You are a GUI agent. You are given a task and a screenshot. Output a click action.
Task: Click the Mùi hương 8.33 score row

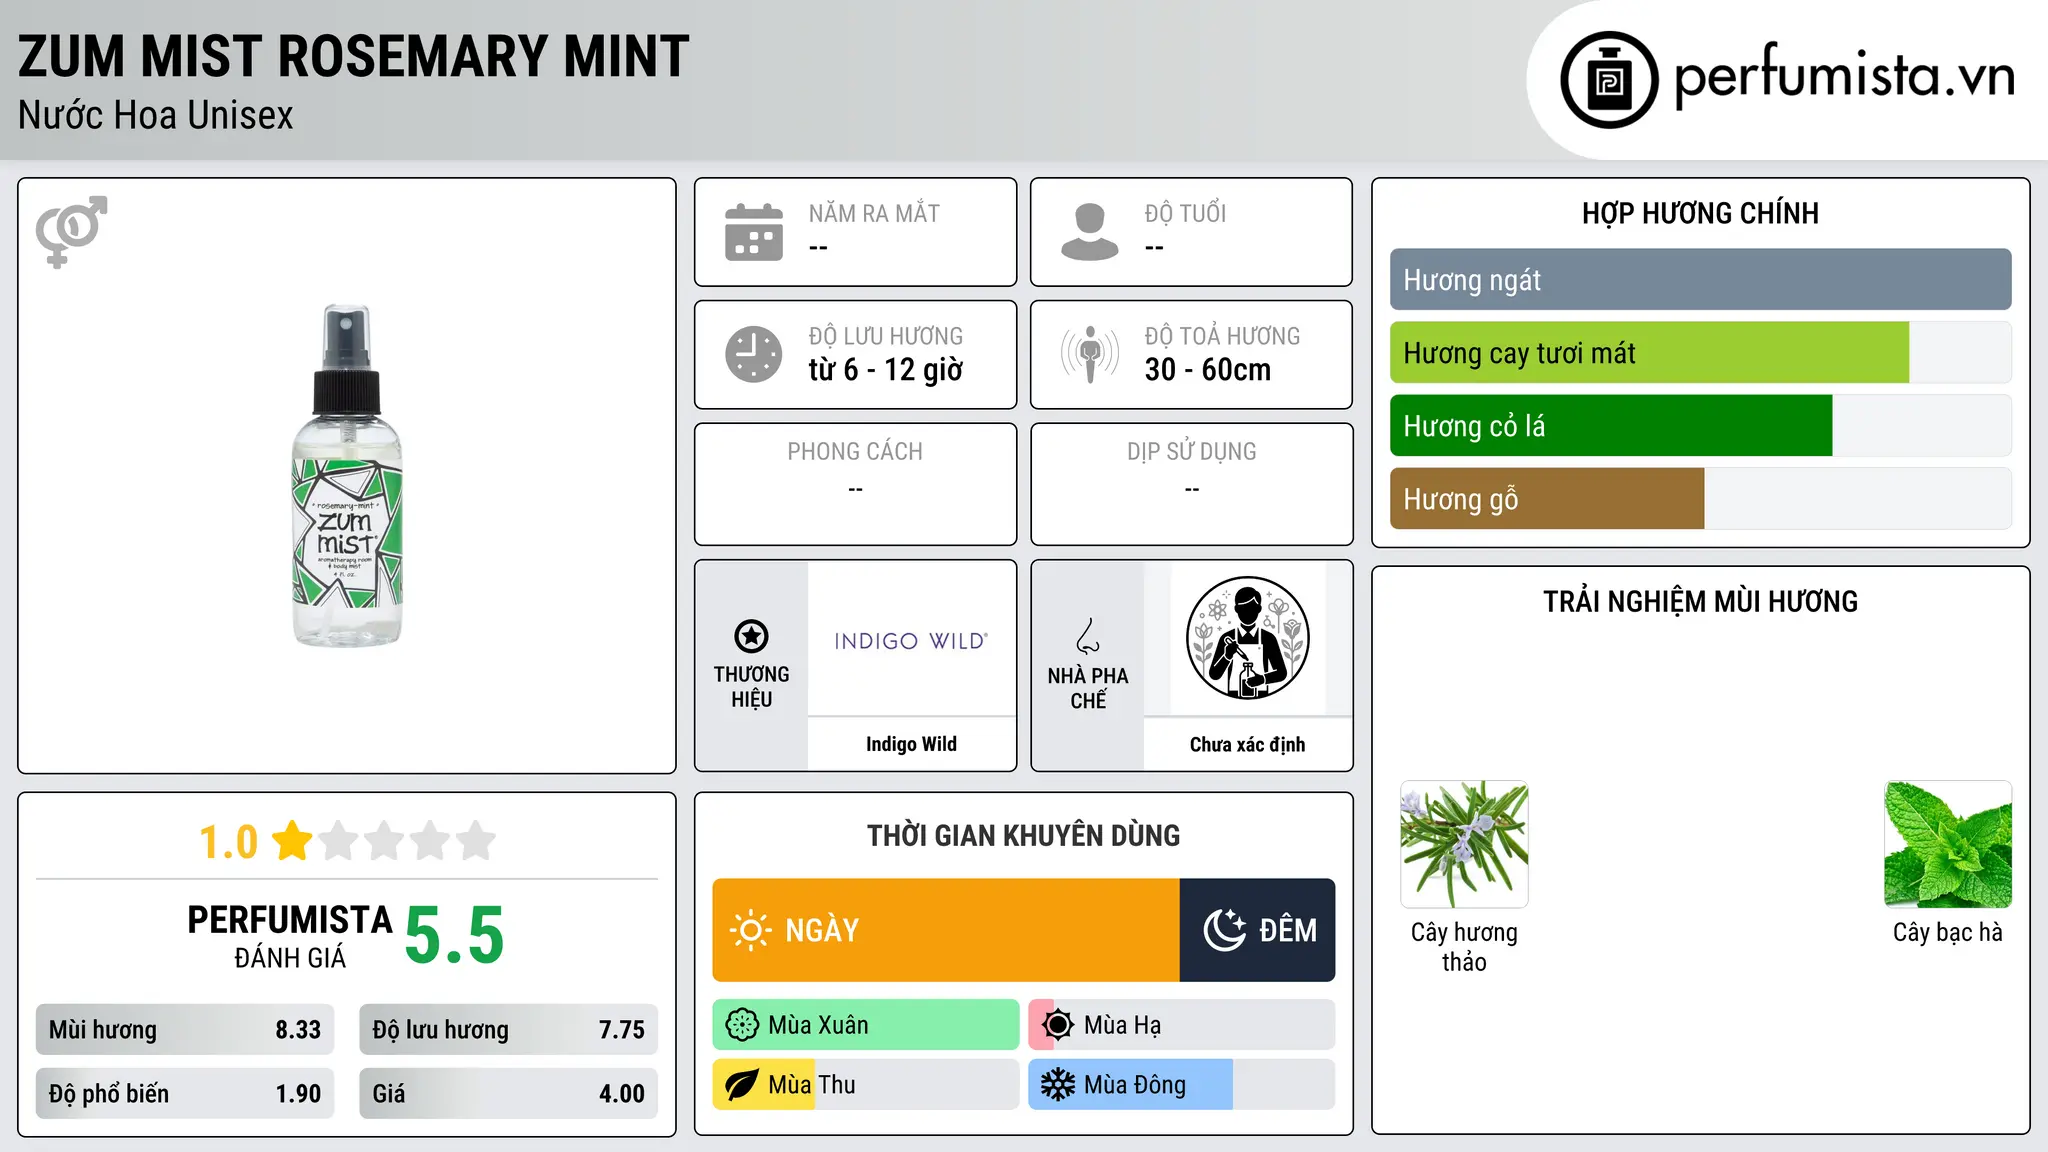(x=185, y=1030)
